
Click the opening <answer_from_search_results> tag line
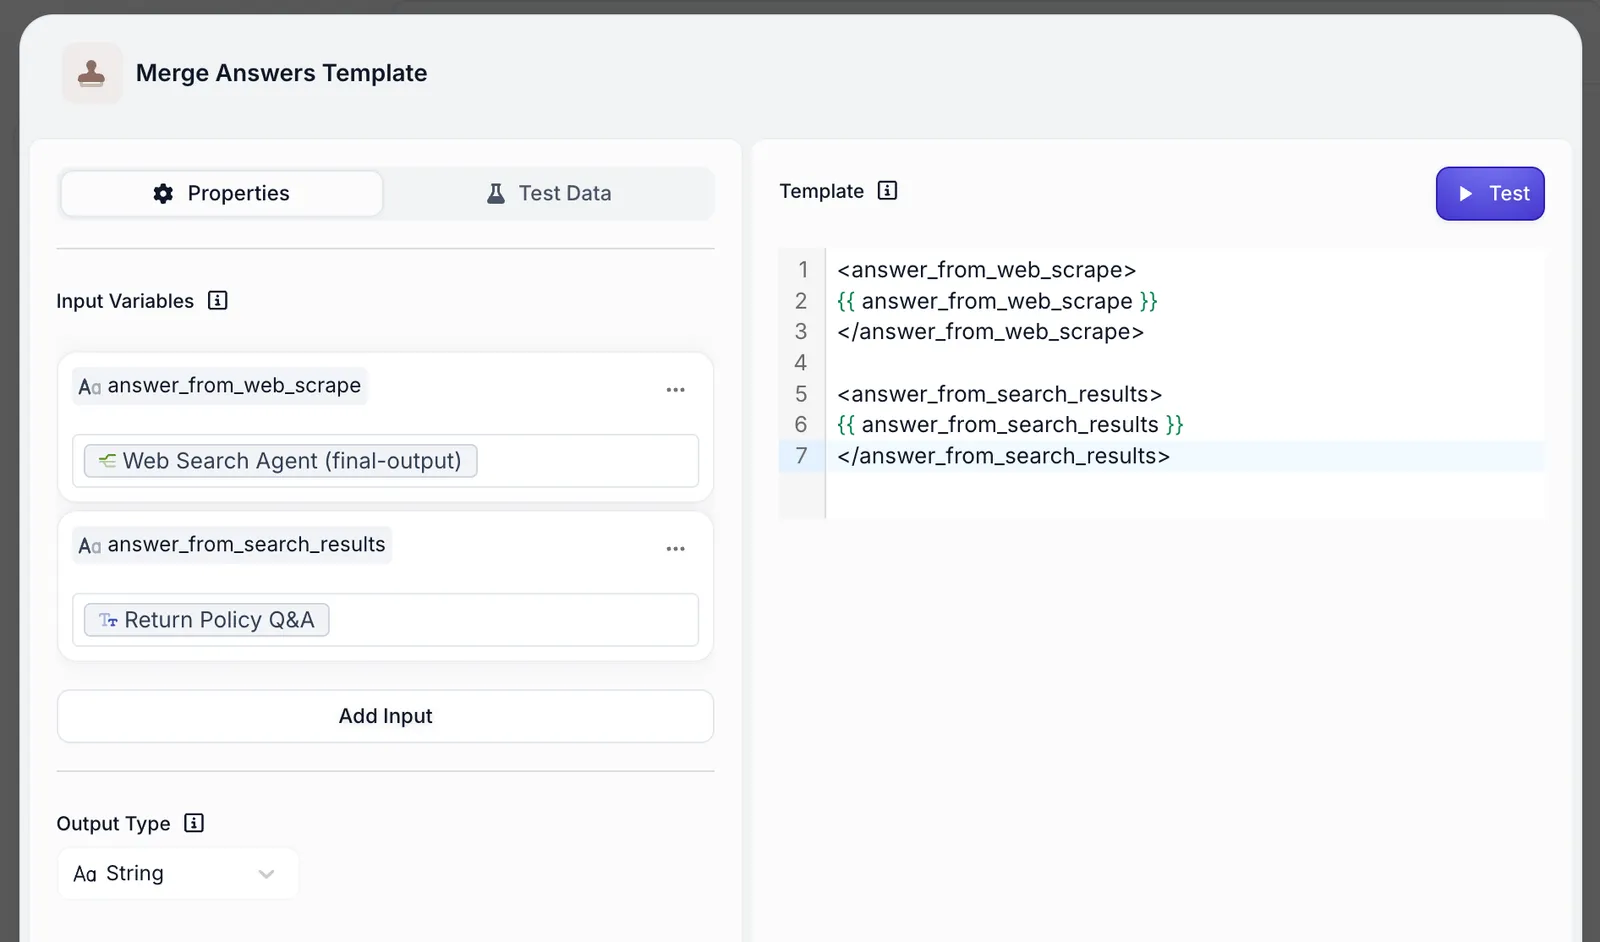coord(999,394)
